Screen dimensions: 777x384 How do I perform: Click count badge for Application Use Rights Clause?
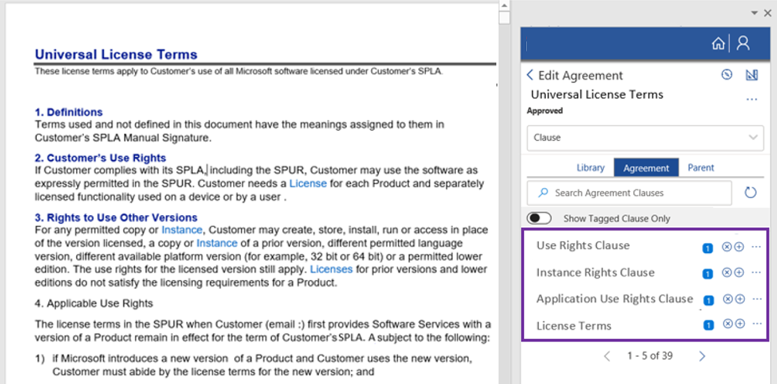709,300
